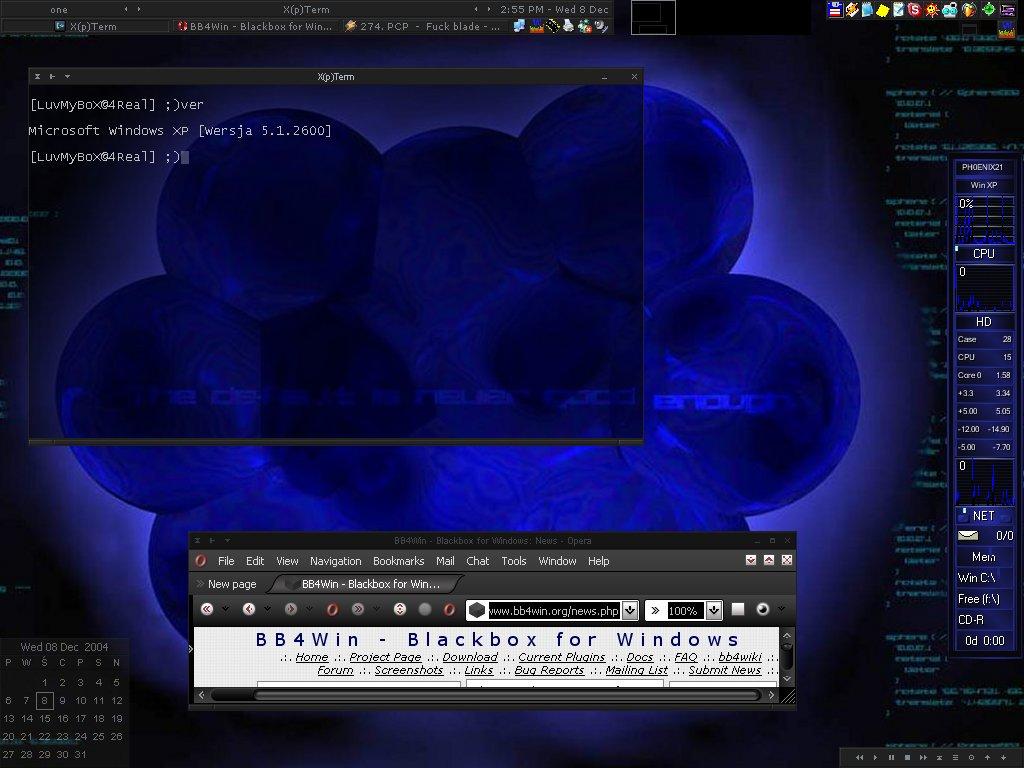Follow the Current Plugins link

[562, 657]
